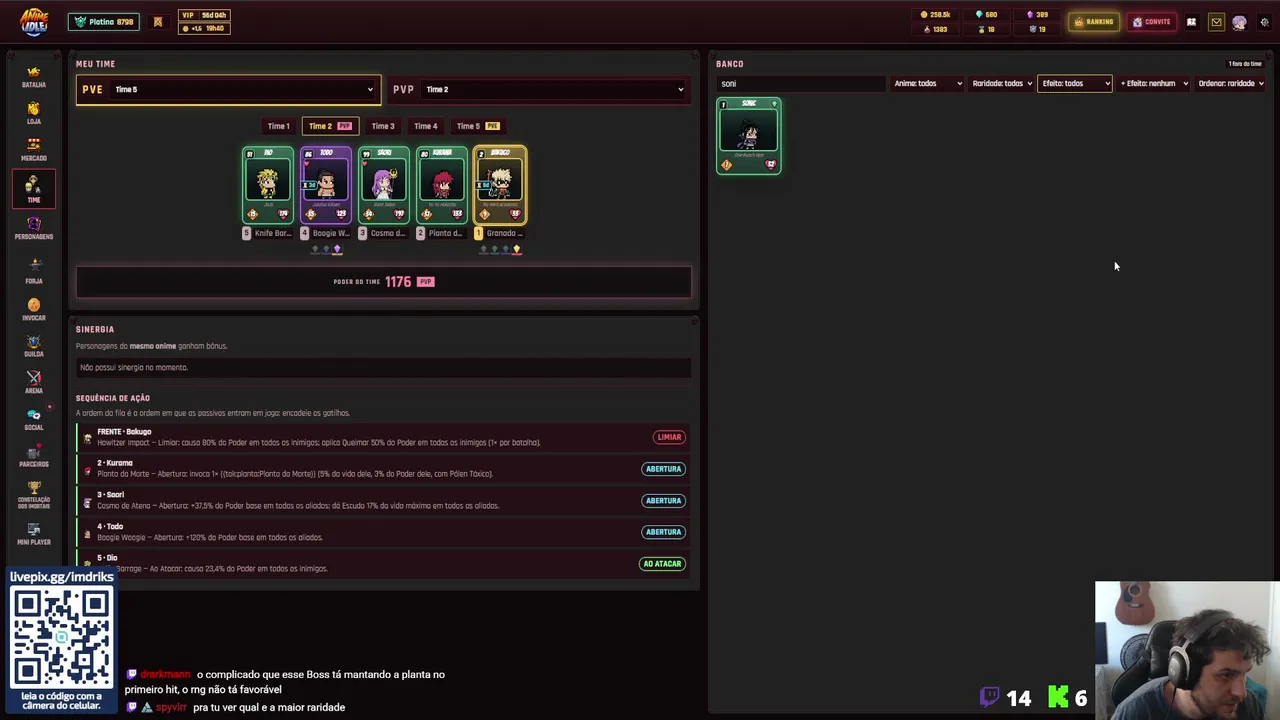
Task: Select the Kurama character card
Action: pyautogui.click(x=442, y=185)
